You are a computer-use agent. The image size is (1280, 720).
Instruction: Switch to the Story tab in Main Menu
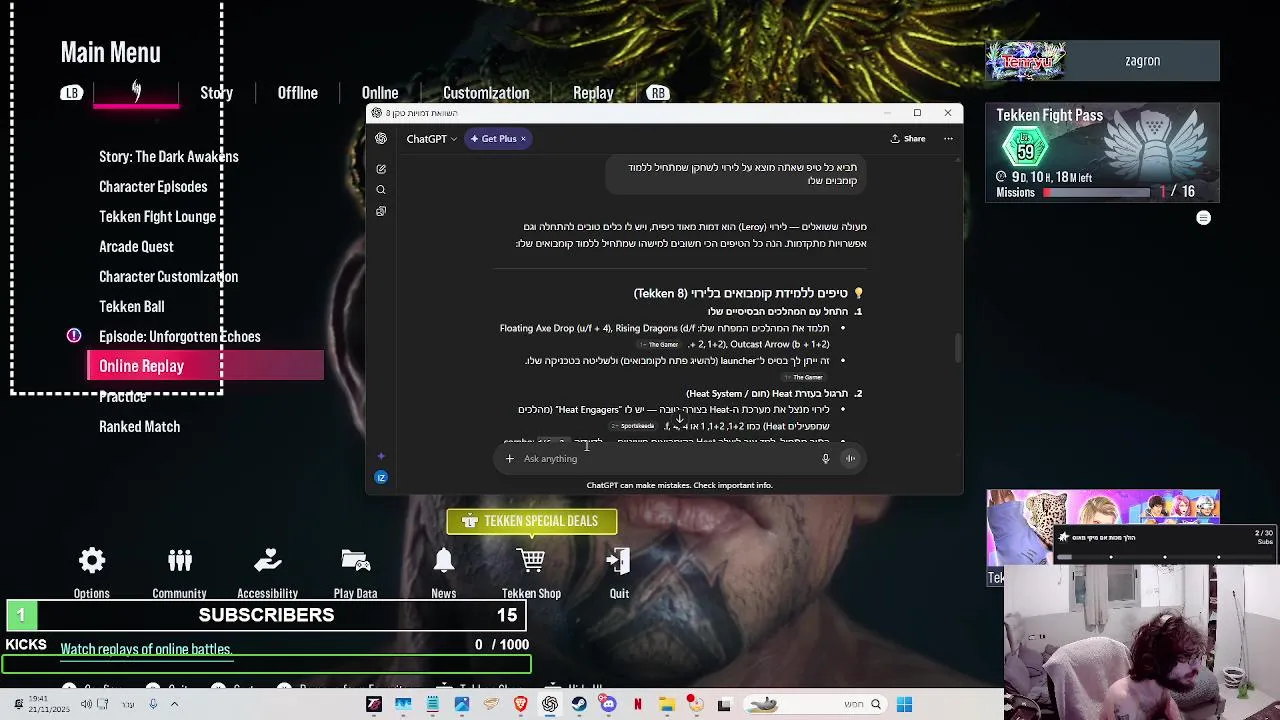pyautogui.click(x=216, y=93)
